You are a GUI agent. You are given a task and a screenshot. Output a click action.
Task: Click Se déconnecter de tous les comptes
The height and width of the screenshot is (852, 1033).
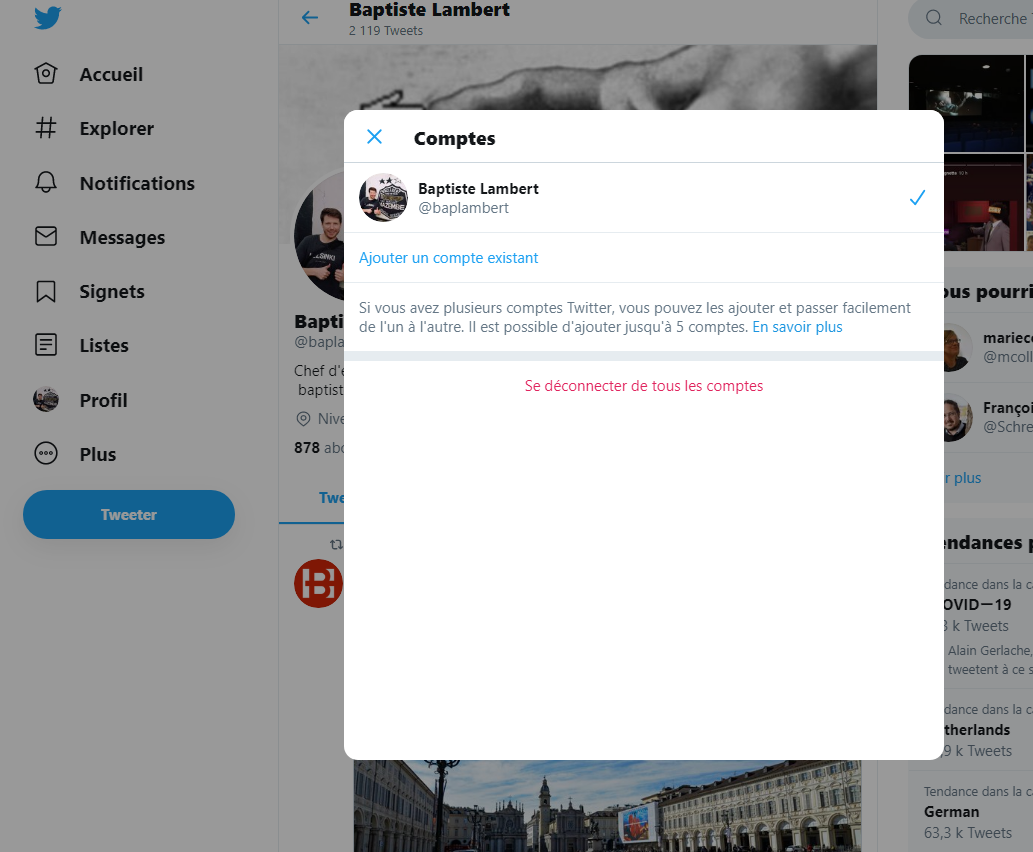pos(643,386)
